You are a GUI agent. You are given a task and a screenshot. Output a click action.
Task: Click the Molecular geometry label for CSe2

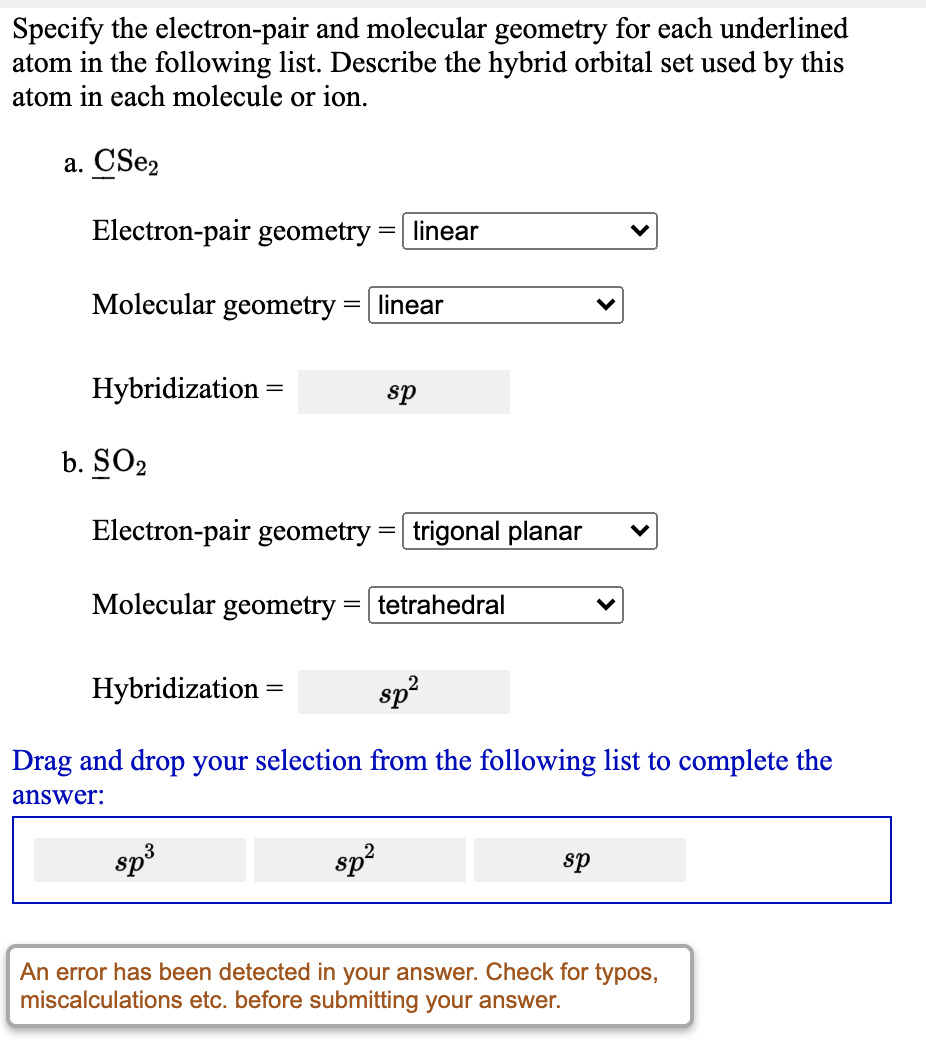tap(218, 305)
